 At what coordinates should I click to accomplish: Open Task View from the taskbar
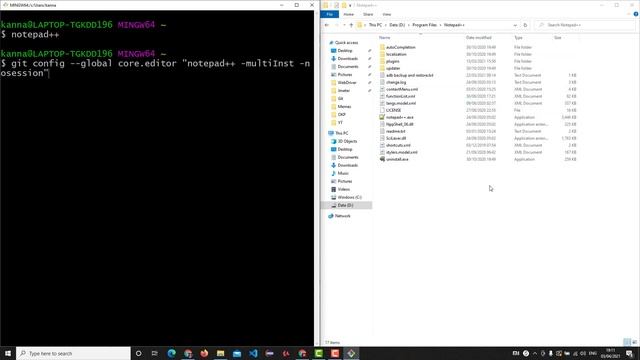click(x=155, y=353)
